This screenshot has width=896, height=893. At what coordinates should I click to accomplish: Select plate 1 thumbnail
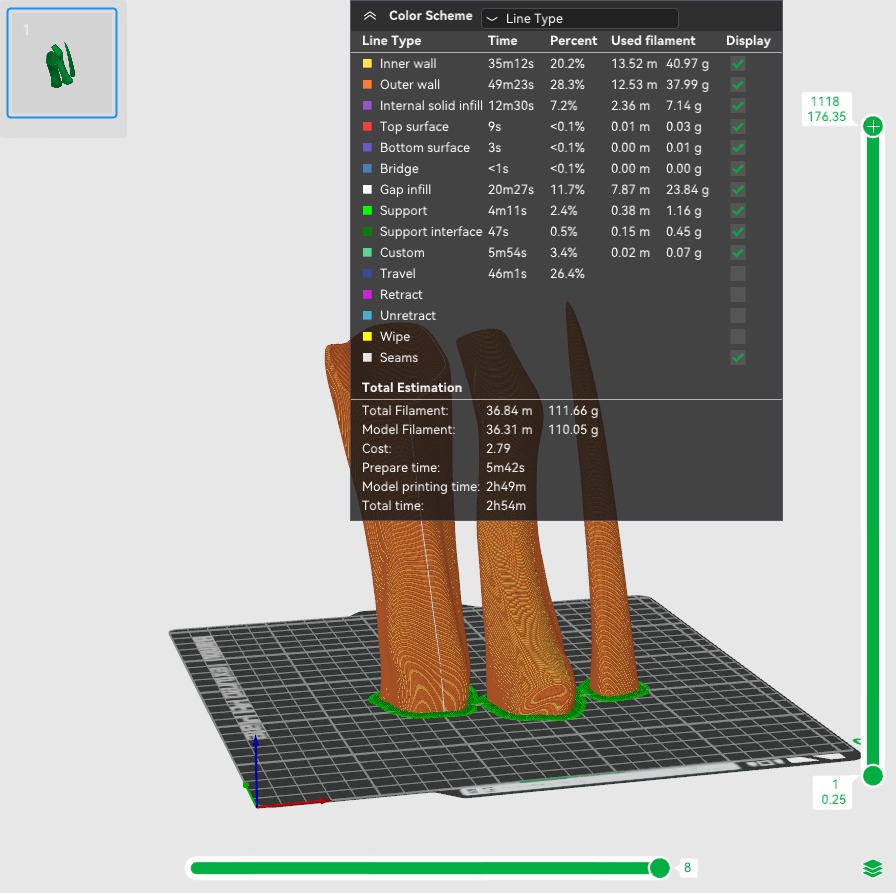tap(62, 63)
